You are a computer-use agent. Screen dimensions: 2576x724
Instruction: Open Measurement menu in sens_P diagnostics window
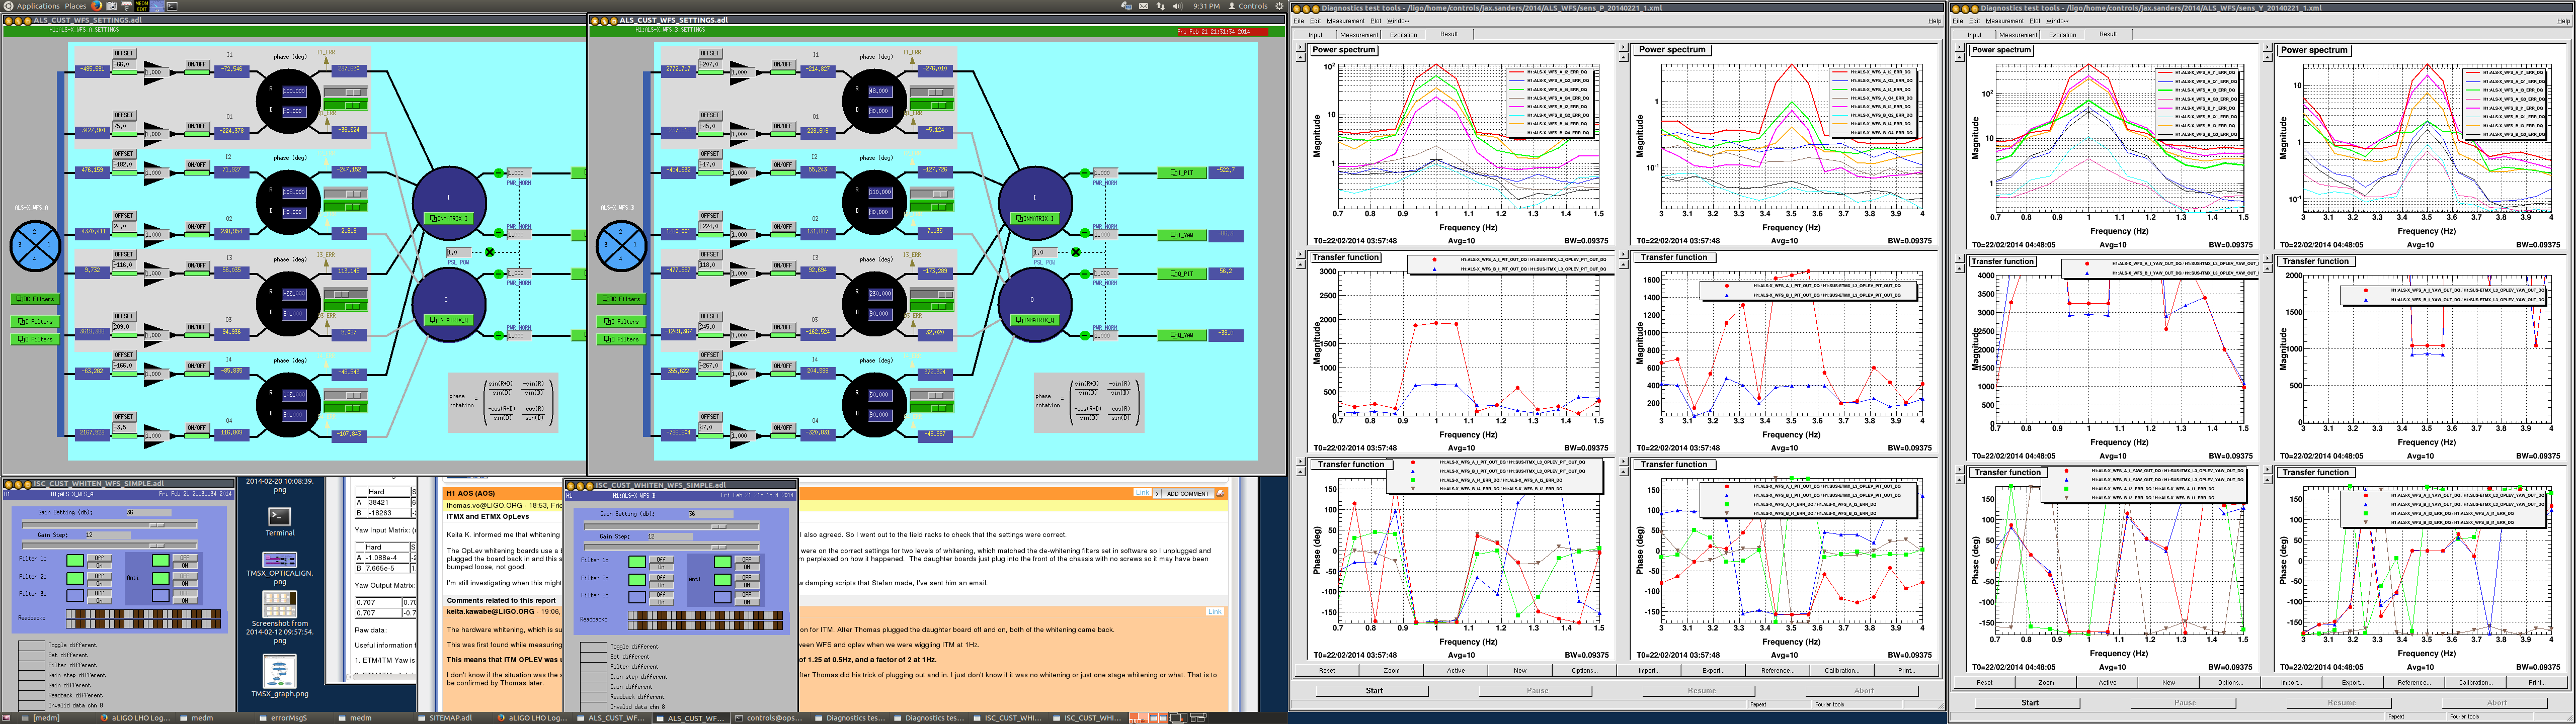pyautogui.click(x=1346, y=21)
